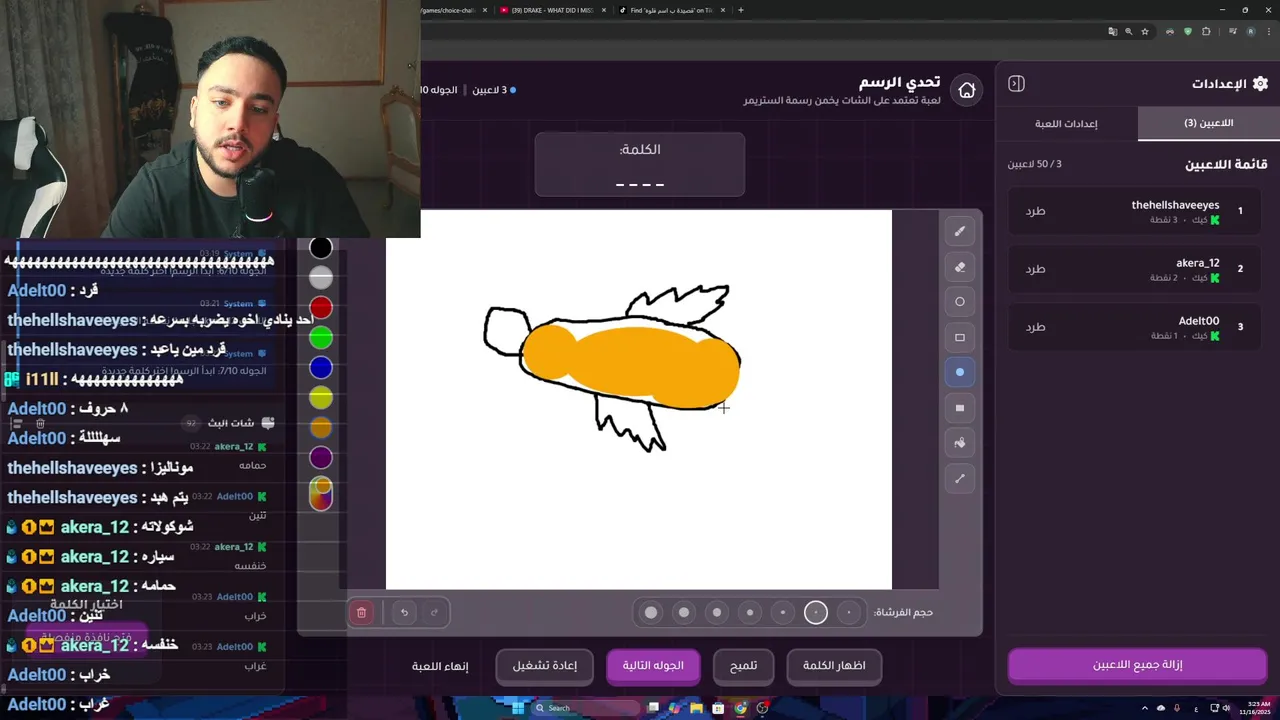Start next round الجوله التالية
This screenshot has width=1280, height=720.
pyautogui.click(x=653, y=666)
